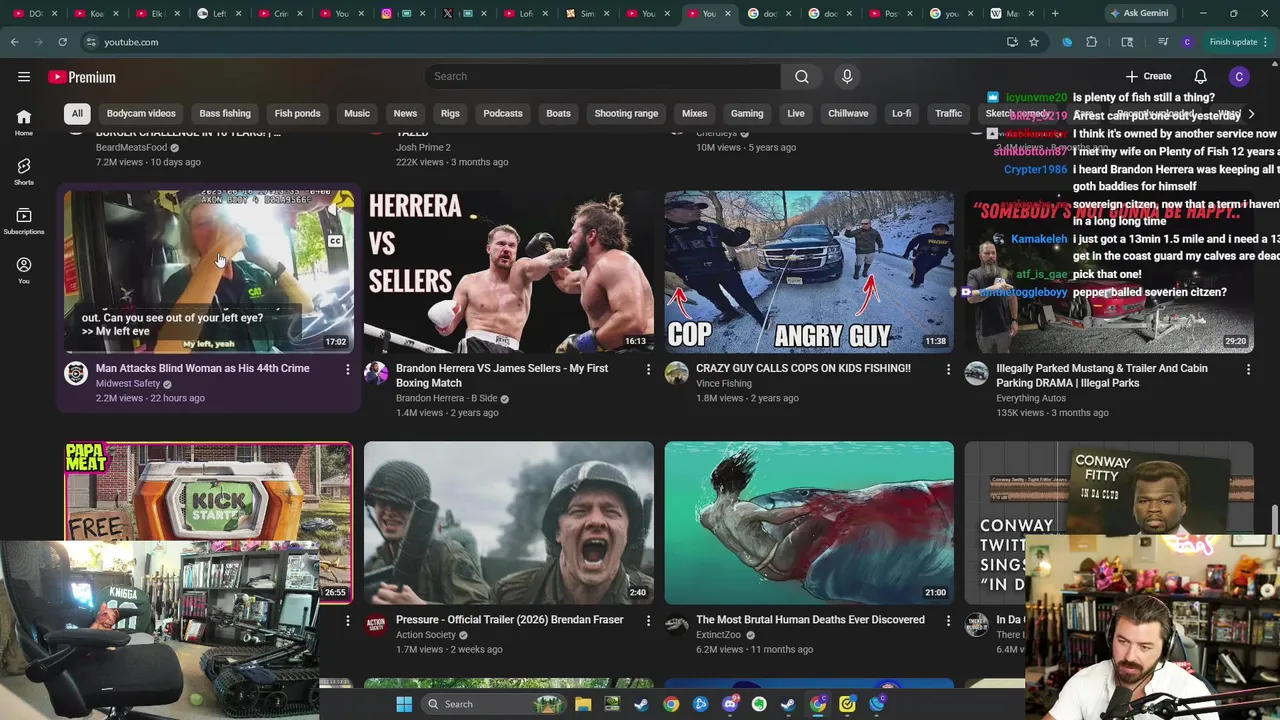
Task: Open Midwest Safety channel name link
Action: pos(128,383)
